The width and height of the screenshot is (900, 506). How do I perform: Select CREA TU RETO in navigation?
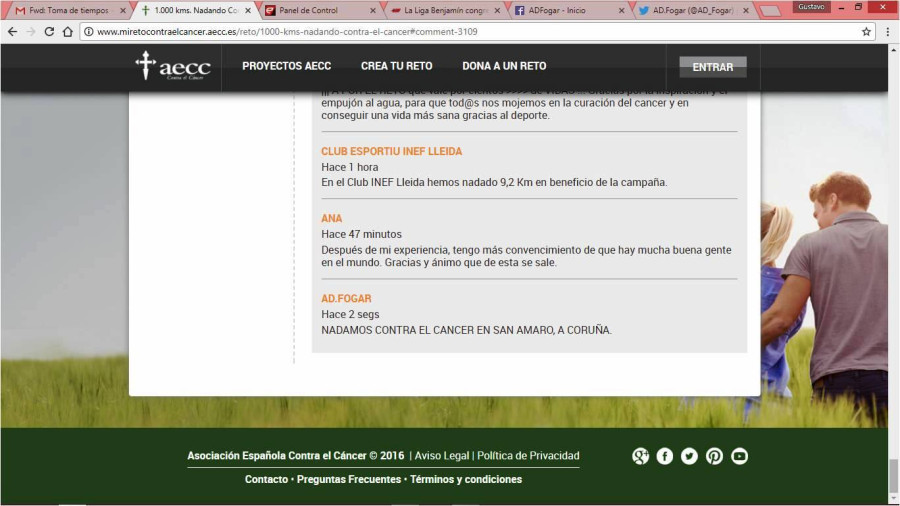pos(396,66)
